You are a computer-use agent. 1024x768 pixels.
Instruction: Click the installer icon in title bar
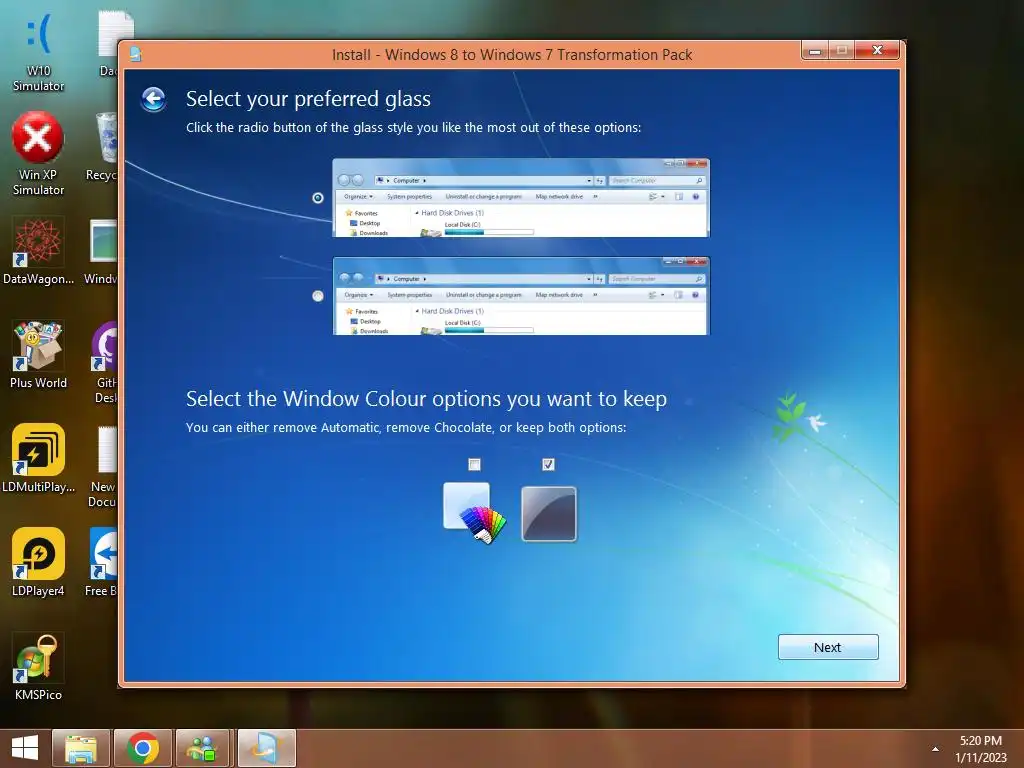pos(135,54)
